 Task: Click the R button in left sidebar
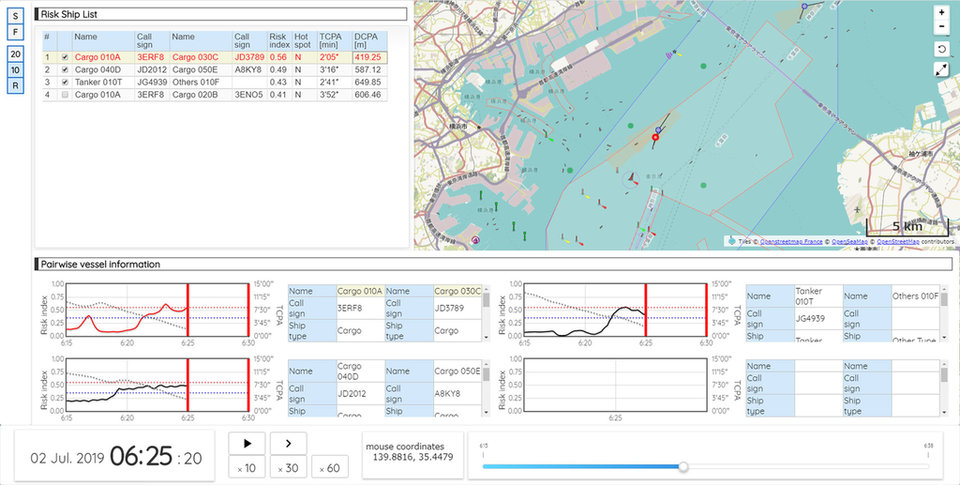(16, 86)
